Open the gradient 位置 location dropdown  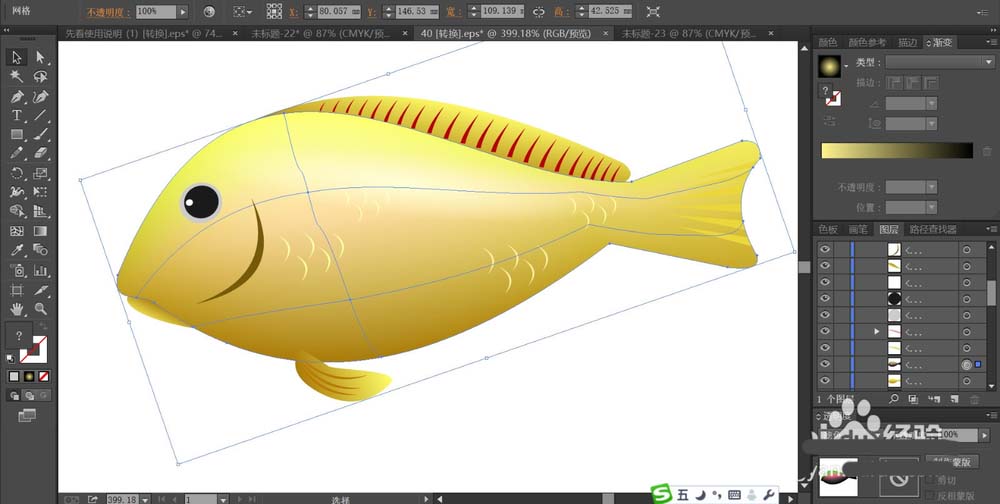tap(932, 207)
